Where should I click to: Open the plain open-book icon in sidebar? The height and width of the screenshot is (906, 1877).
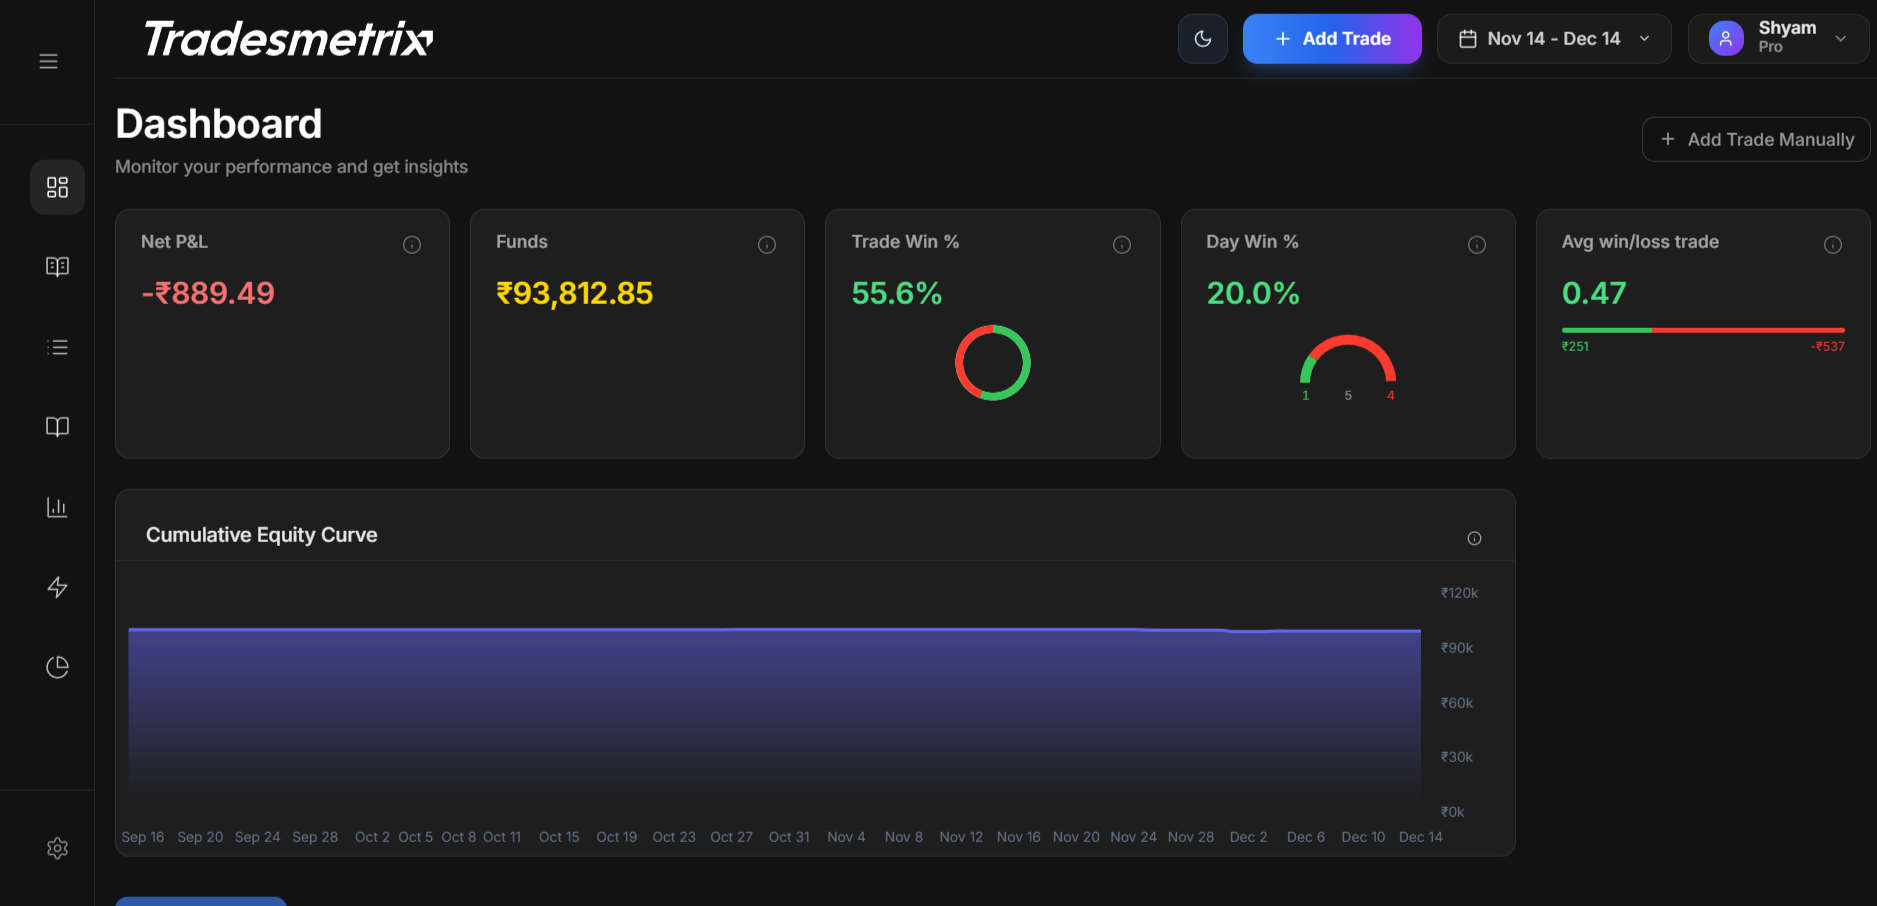click(x=57, y=427)
